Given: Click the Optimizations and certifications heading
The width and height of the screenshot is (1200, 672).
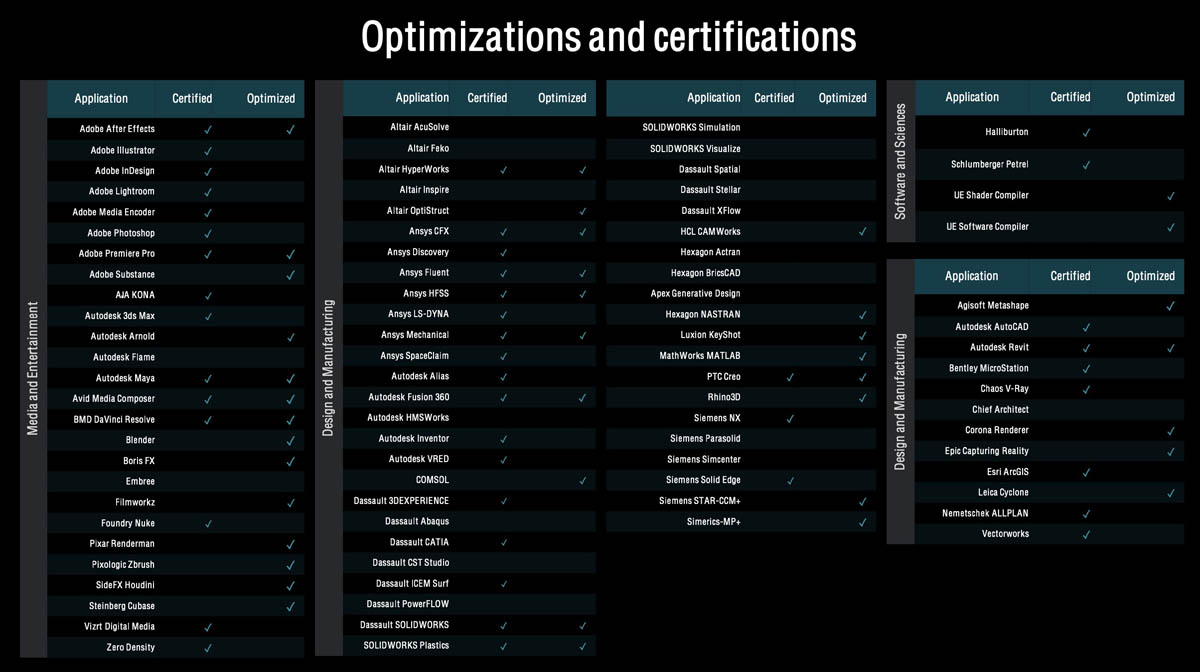Looking at the screenshot, I should pyautogui.click(x=608, y=37).
